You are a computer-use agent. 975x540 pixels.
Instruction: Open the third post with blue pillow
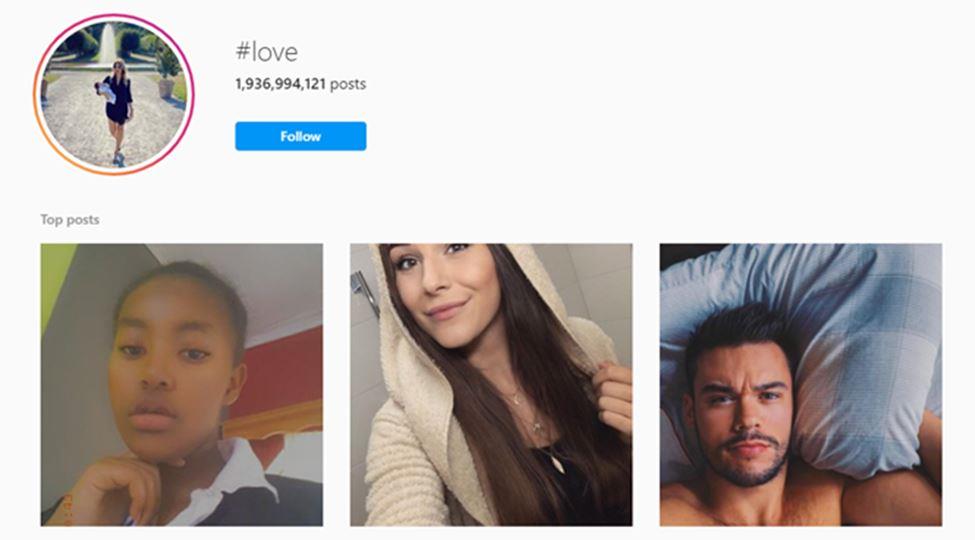[801, 384]
